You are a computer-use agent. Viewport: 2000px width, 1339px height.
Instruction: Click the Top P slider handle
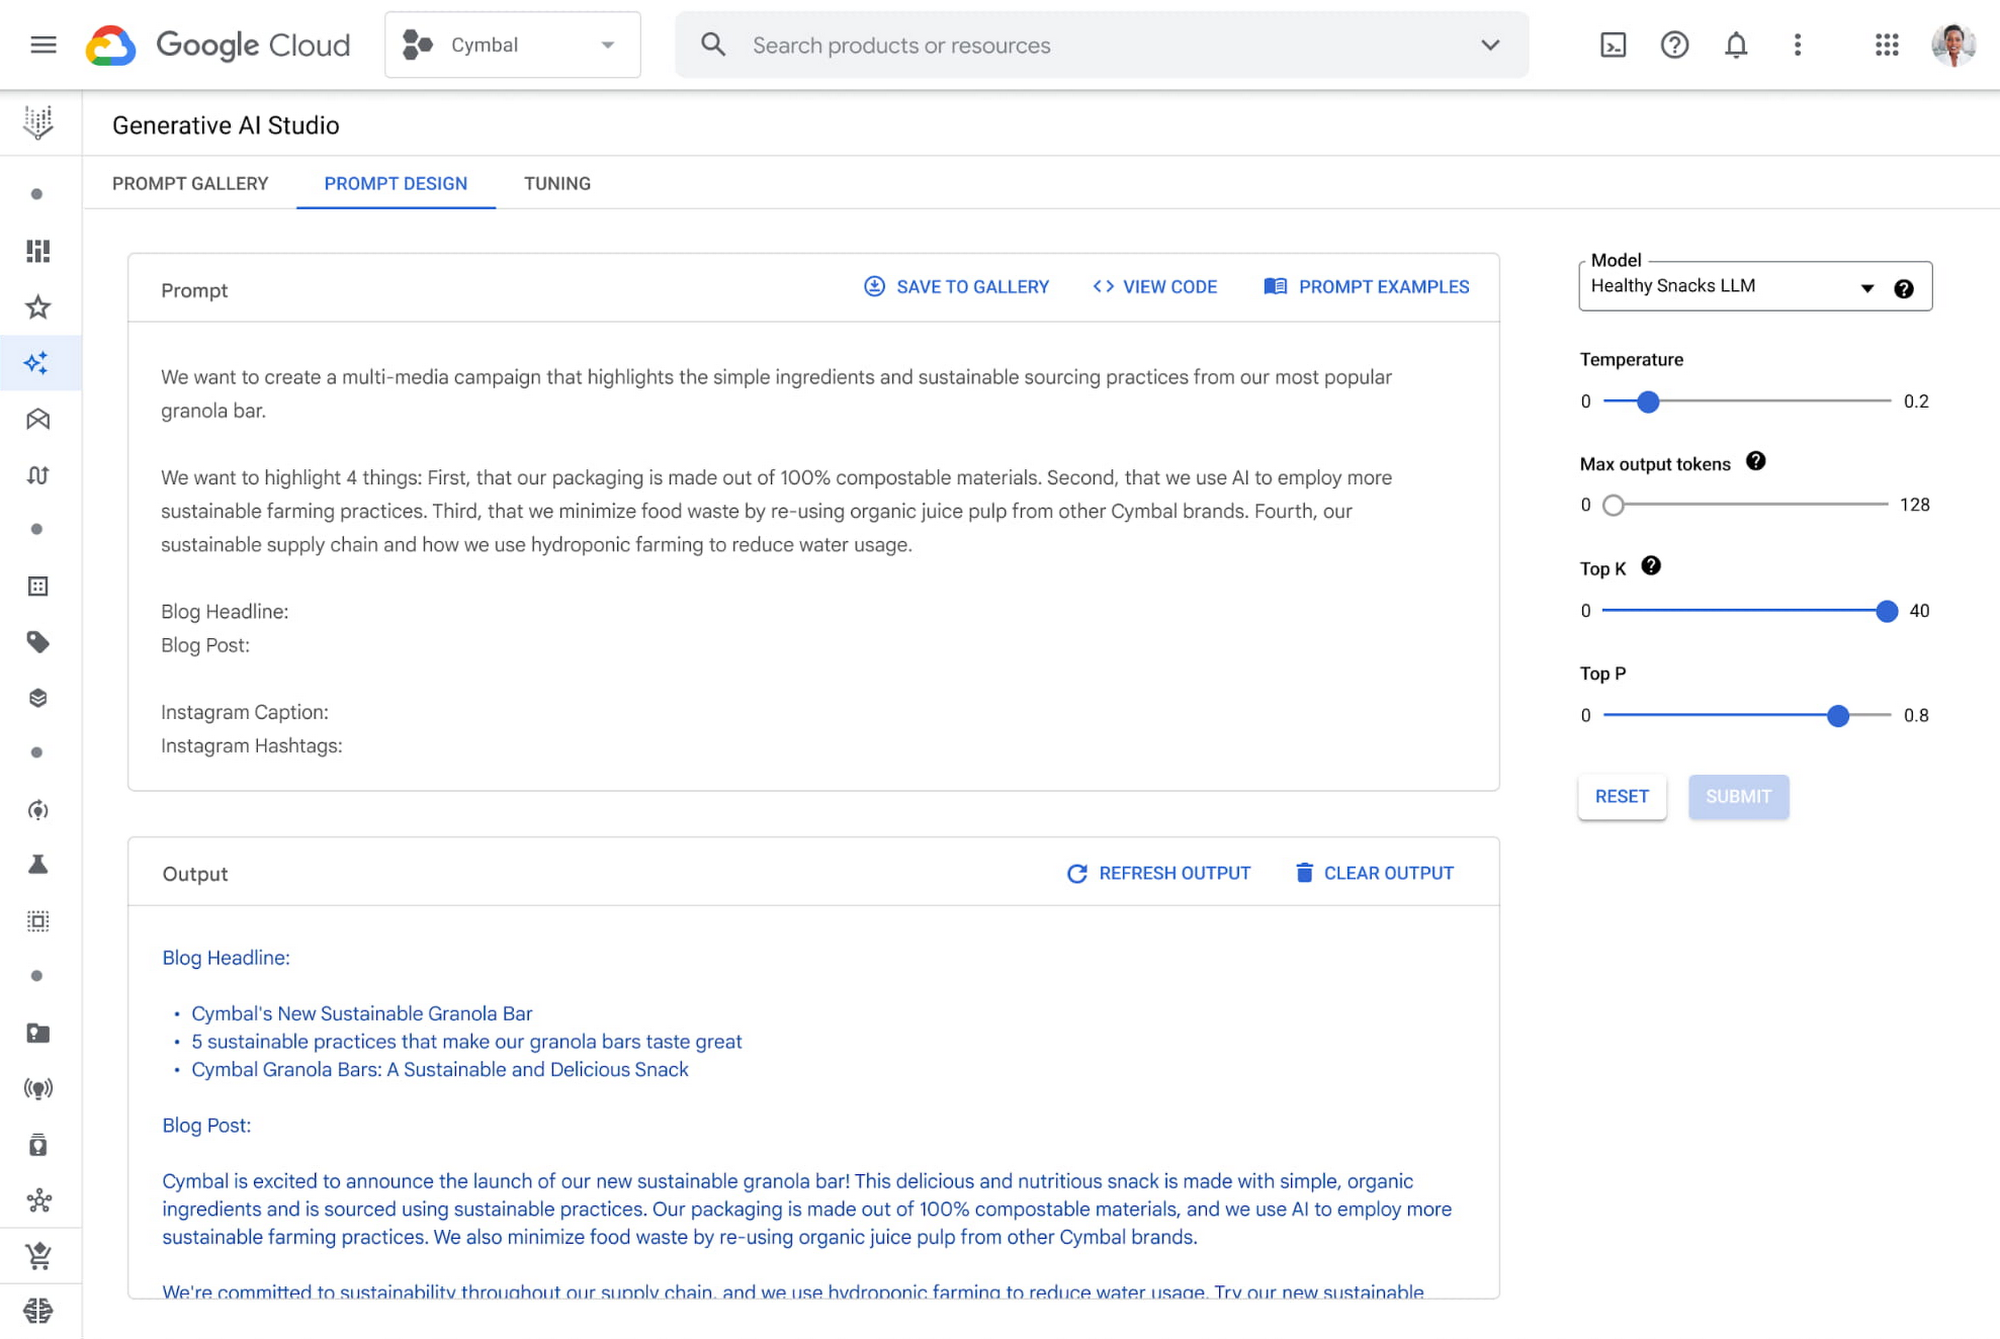(x=1838, y=716)
